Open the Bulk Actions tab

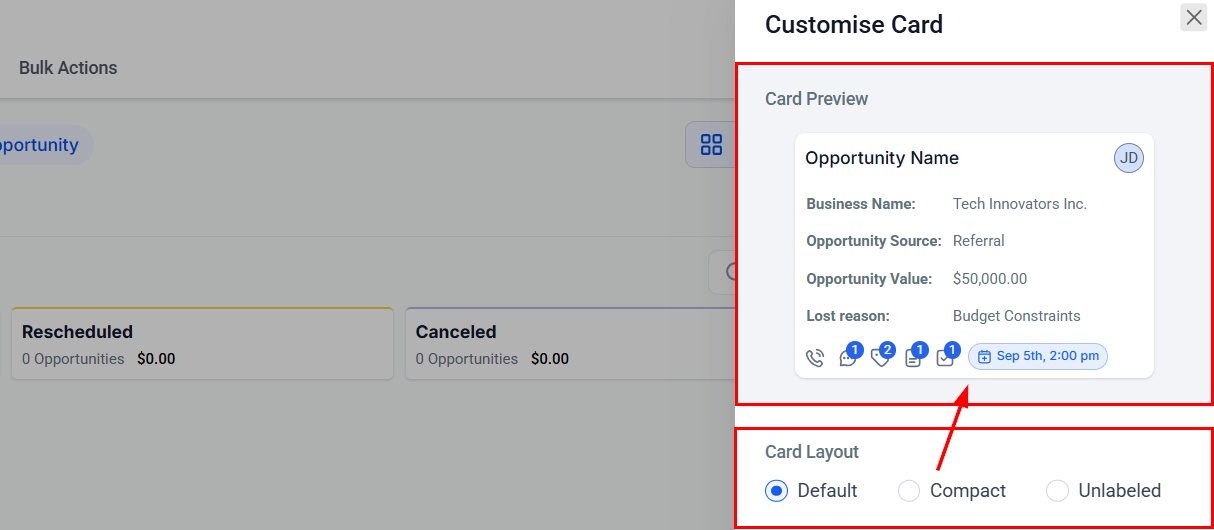click(68, 68)
